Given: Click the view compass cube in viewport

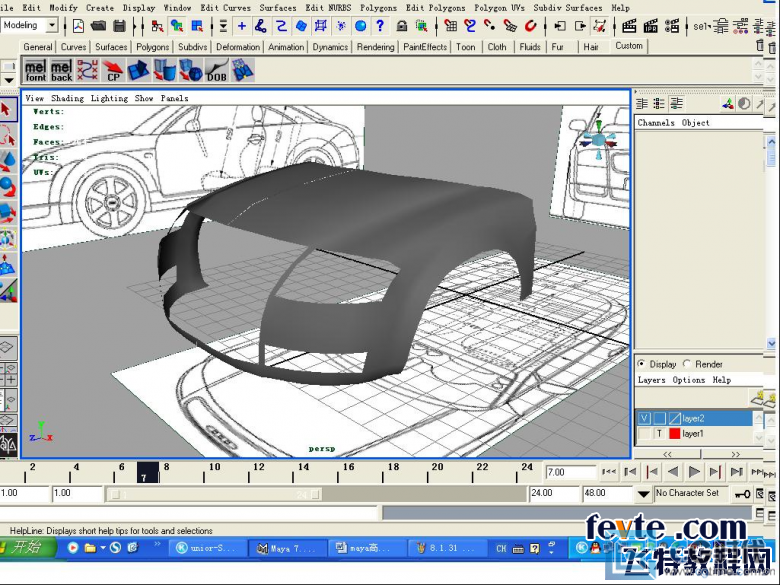Looking at the screenshot, I should pos(599,139).
